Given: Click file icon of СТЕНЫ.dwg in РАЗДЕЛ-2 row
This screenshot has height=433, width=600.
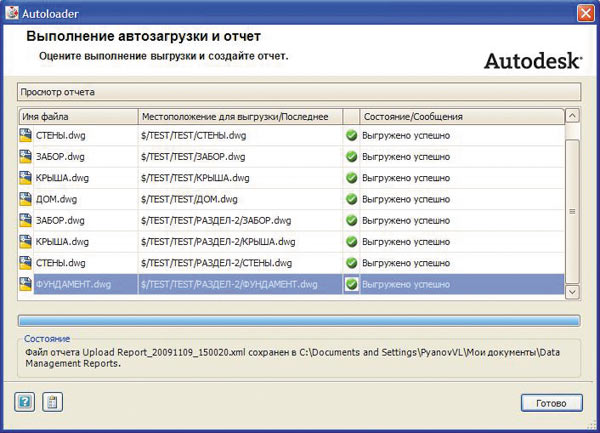Looking at the screenshot, I should click(x=26, y=263).
